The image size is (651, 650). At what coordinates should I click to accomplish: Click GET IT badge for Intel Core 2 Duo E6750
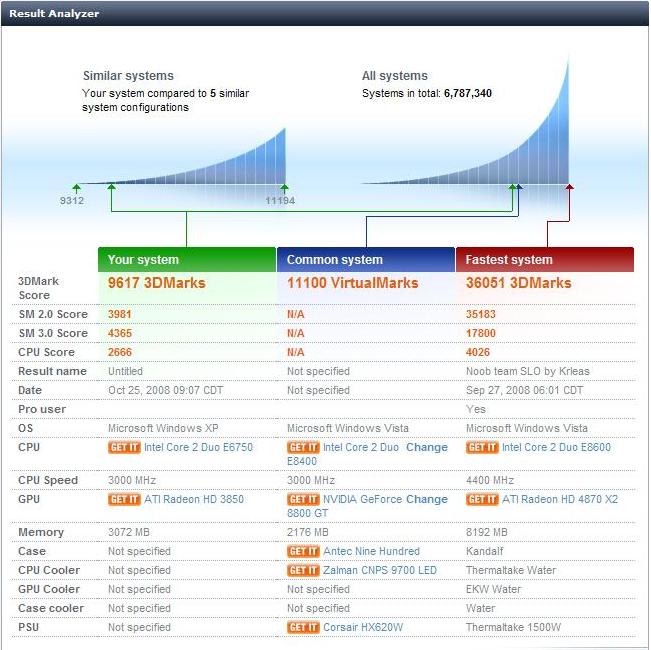[124, 447]
